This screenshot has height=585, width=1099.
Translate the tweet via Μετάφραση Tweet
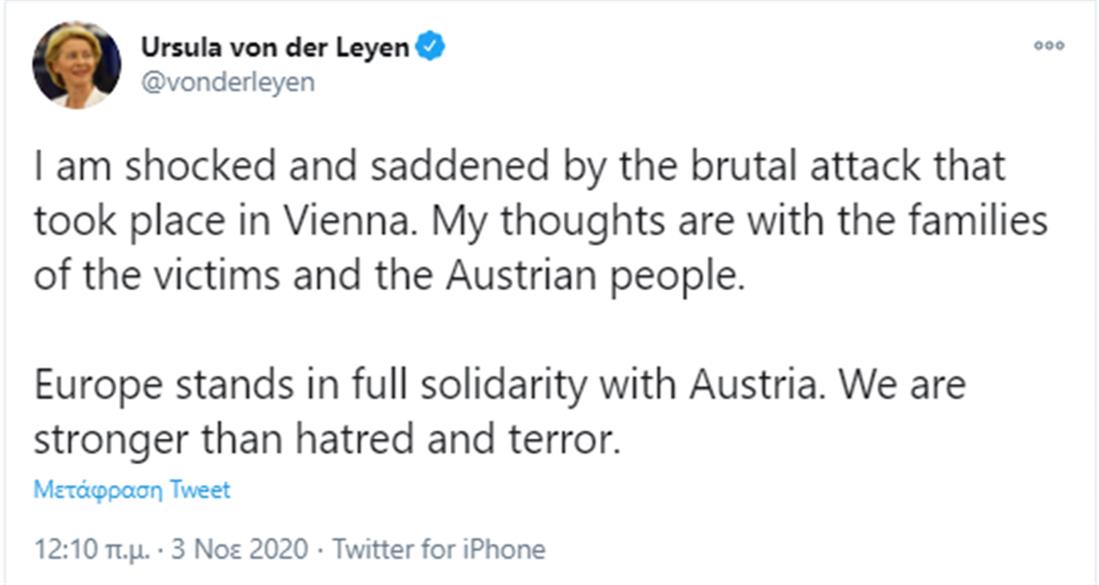coord(132,490)
